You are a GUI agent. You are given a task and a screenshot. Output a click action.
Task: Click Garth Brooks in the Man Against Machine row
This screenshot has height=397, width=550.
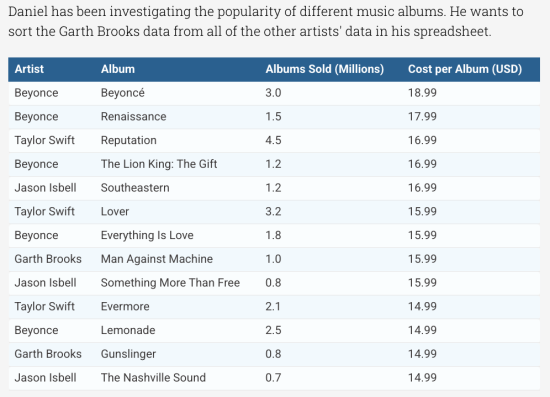(x=48, y=259)
